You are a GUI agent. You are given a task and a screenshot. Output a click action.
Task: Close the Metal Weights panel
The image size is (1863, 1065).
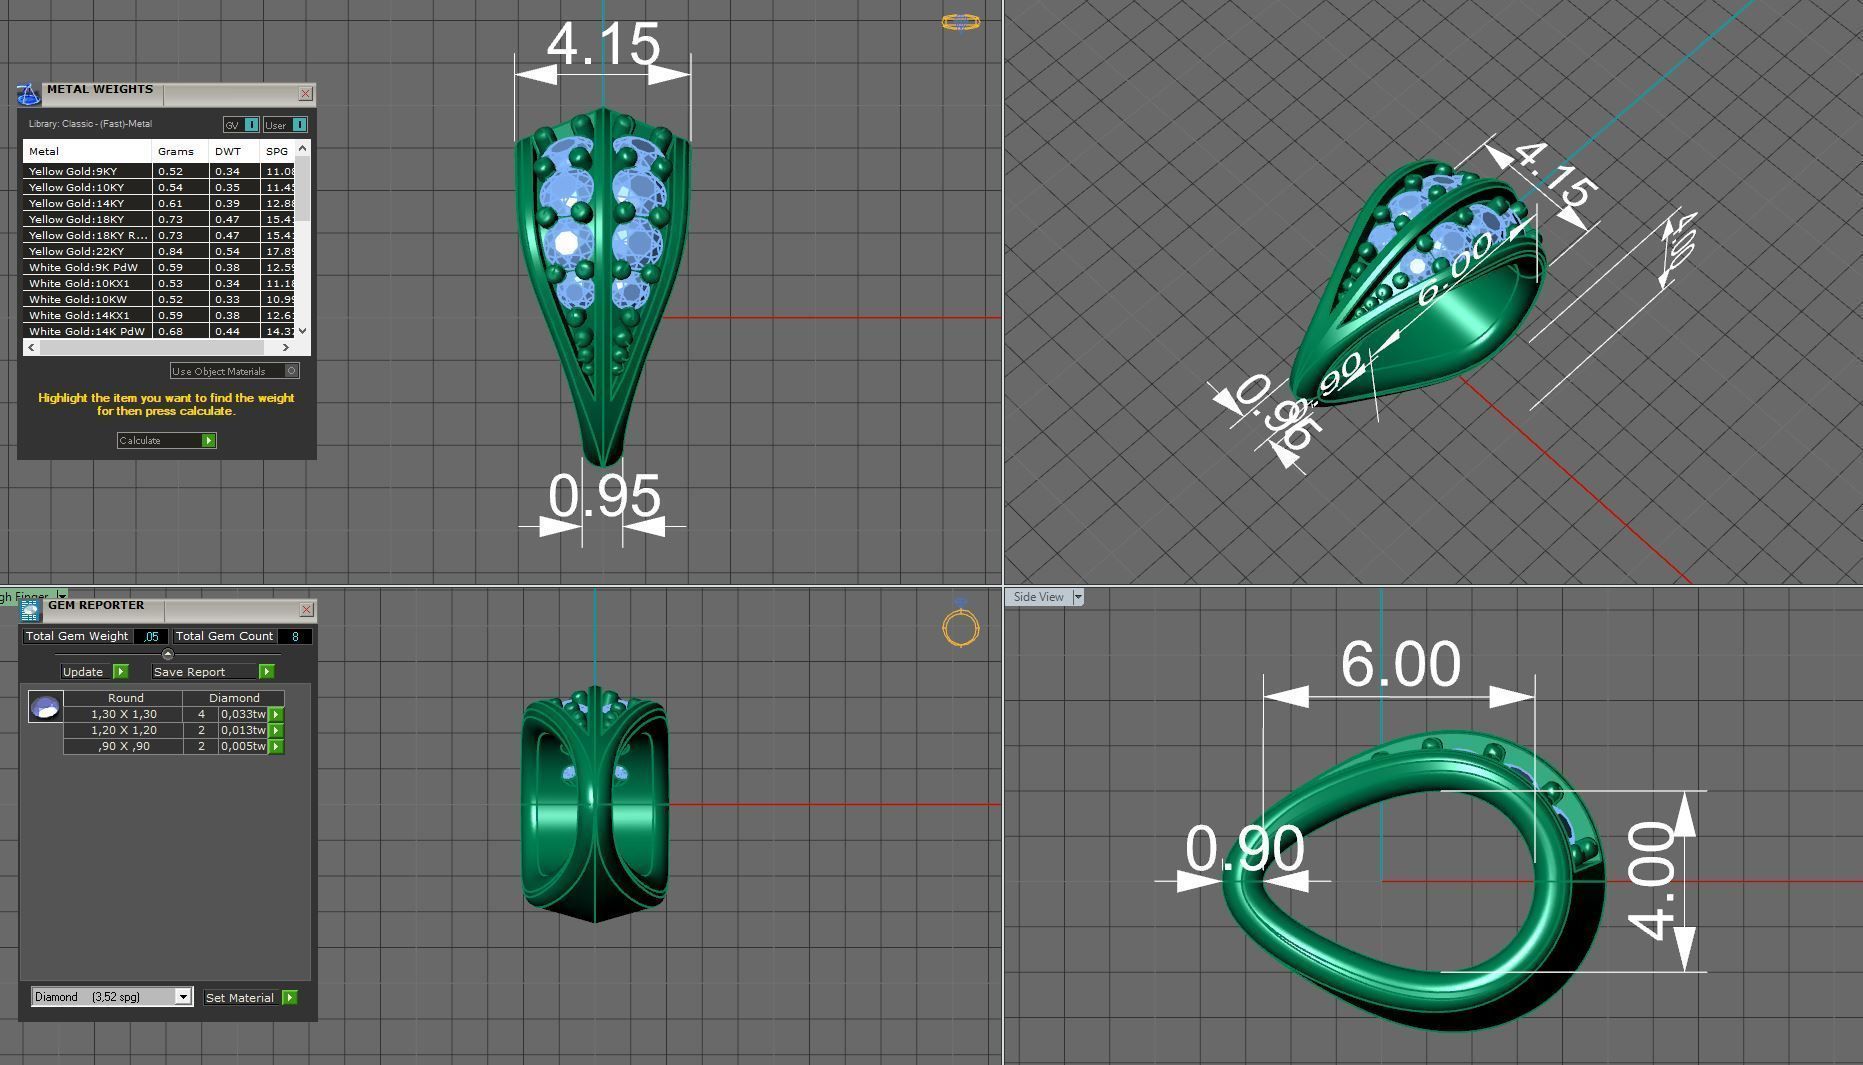click(306, 94)
